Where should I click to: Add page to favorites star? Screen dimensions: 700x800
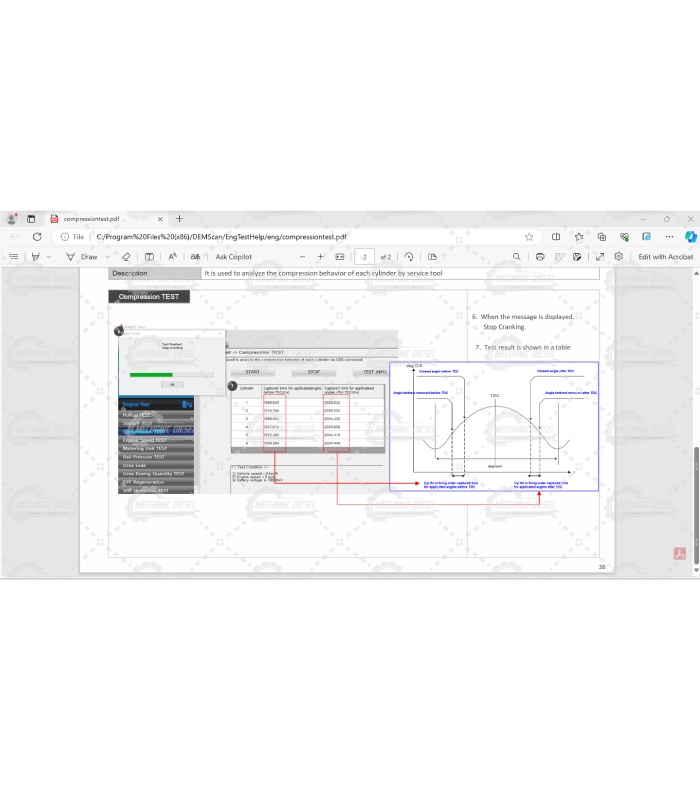[x=529, y=237]
